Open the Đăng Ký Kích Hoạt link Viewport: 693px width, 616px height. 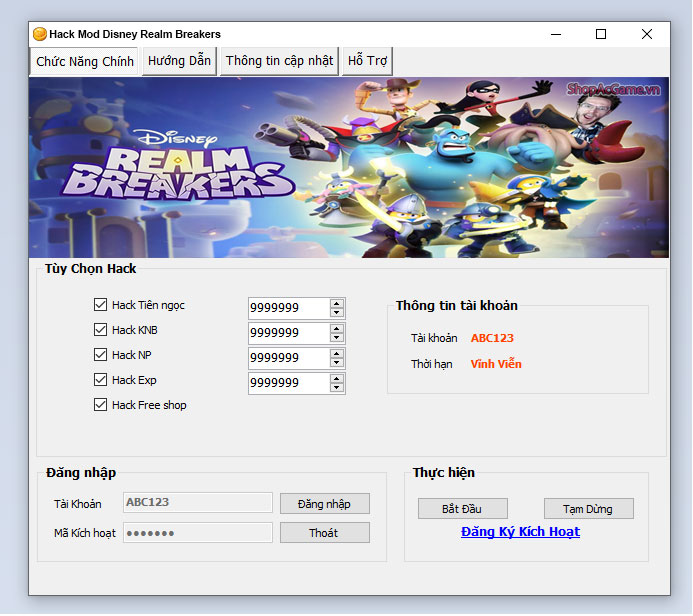(x=521, y=532)
